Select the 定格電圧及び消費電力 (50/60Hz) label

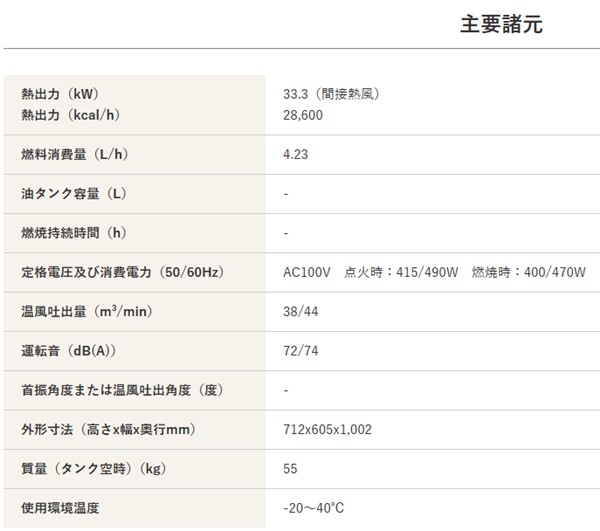coord(121,272)
